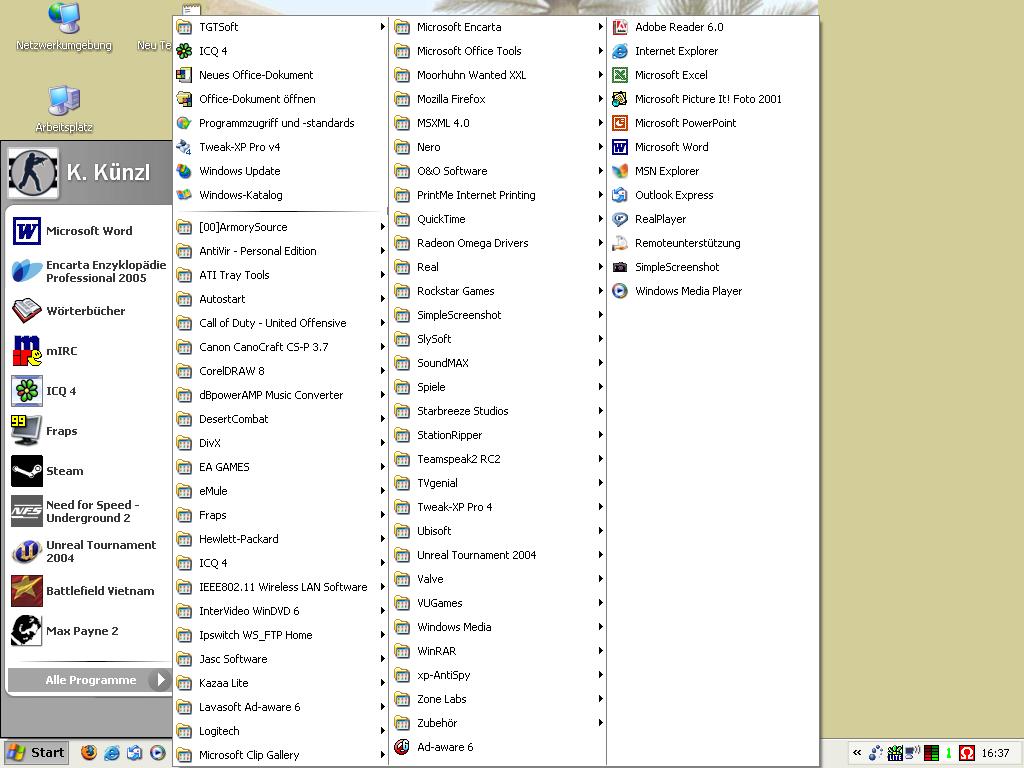Open Remoteunterstützung icon
This screenshot has width=1024, height=768.
620,243
